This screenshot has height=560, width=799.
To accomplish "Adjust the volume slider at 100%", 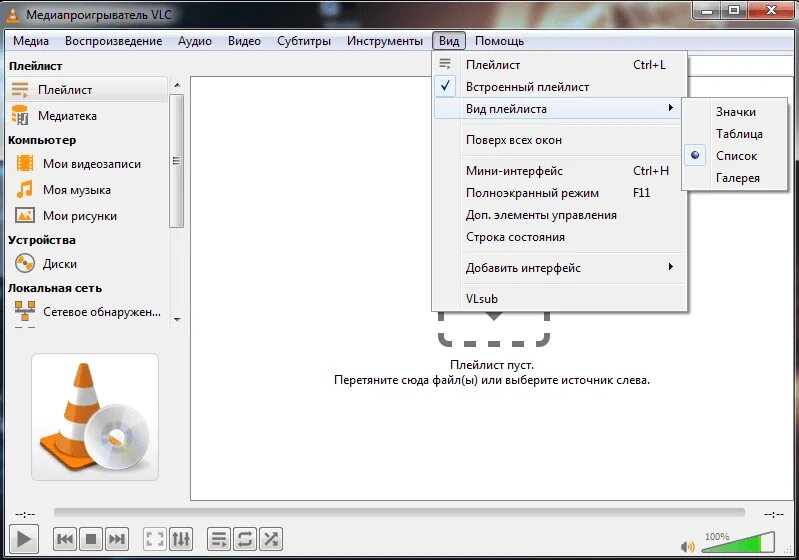I will (738, 542).
